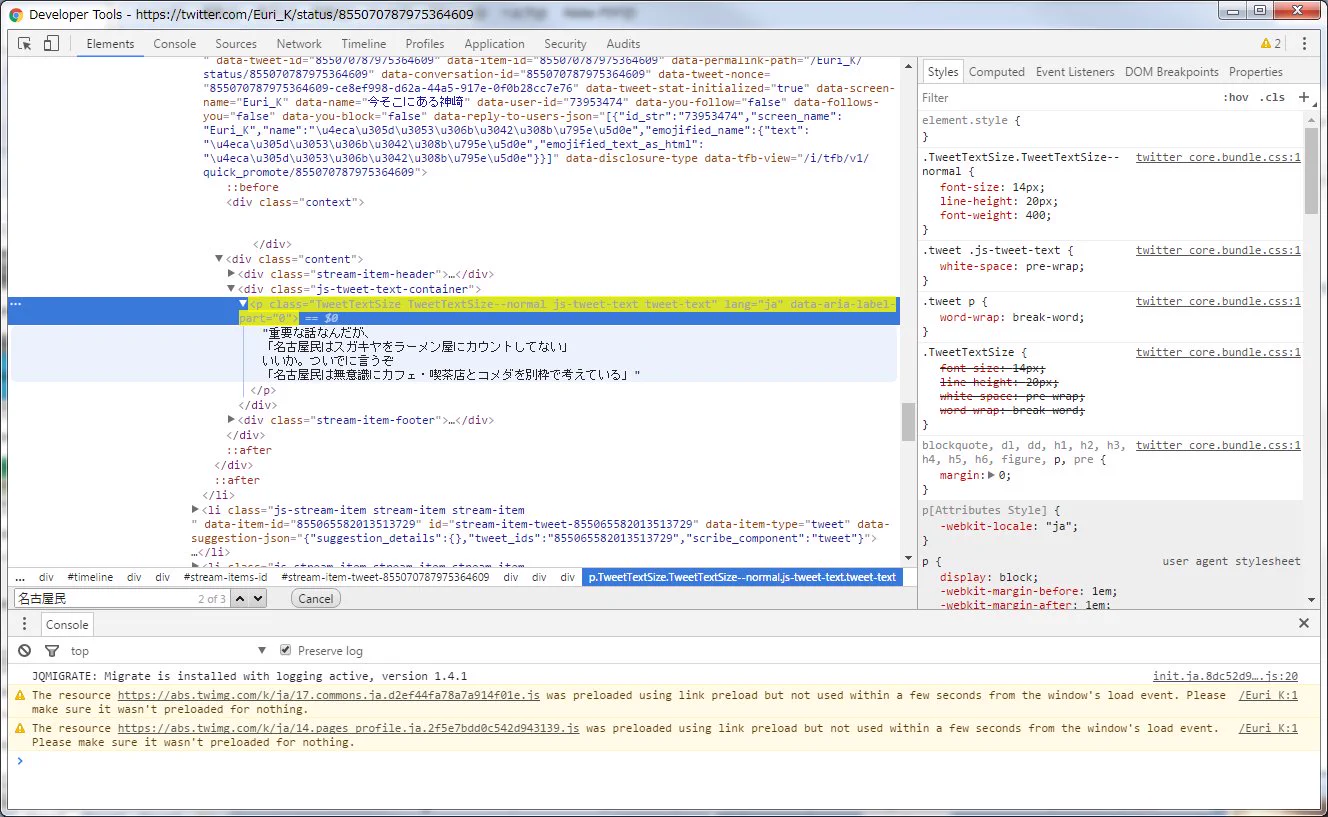Open the Timeline tab
1328x817 pixels.
[x=363, y=44]
